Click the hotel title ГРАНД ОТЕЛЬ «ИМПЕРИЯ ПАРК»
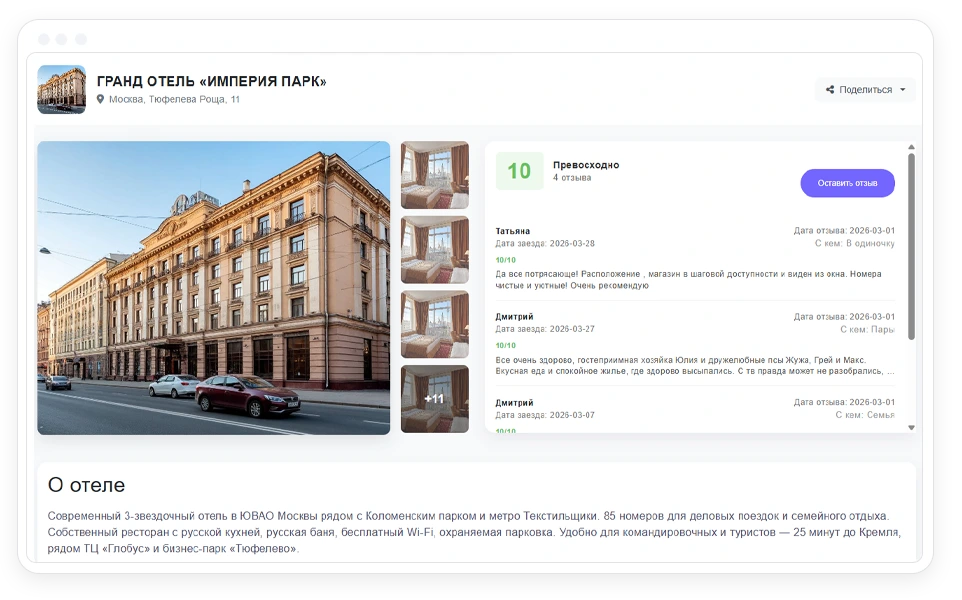This screenshot has width=962, height=600. click(x=212, y=81)
